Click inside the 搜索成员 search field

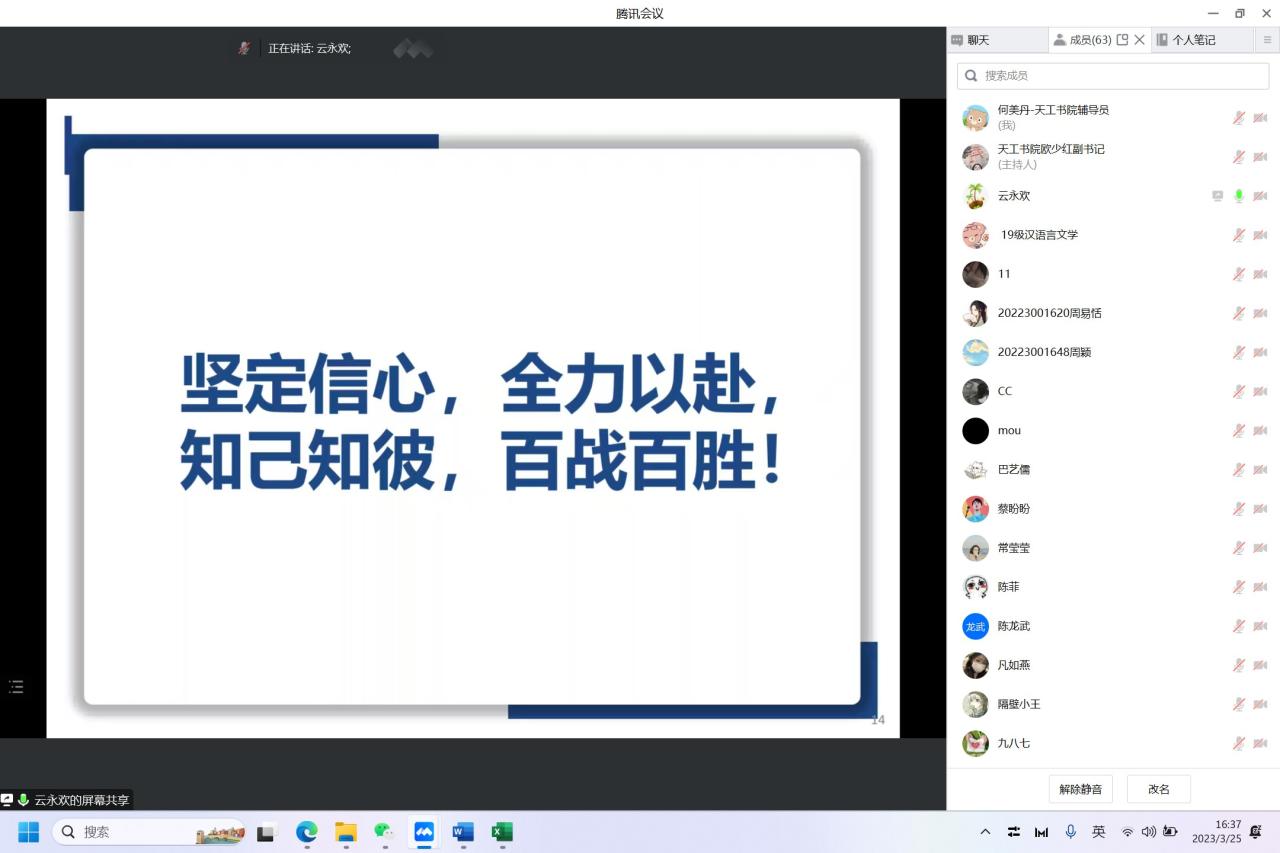(1100, 75)
